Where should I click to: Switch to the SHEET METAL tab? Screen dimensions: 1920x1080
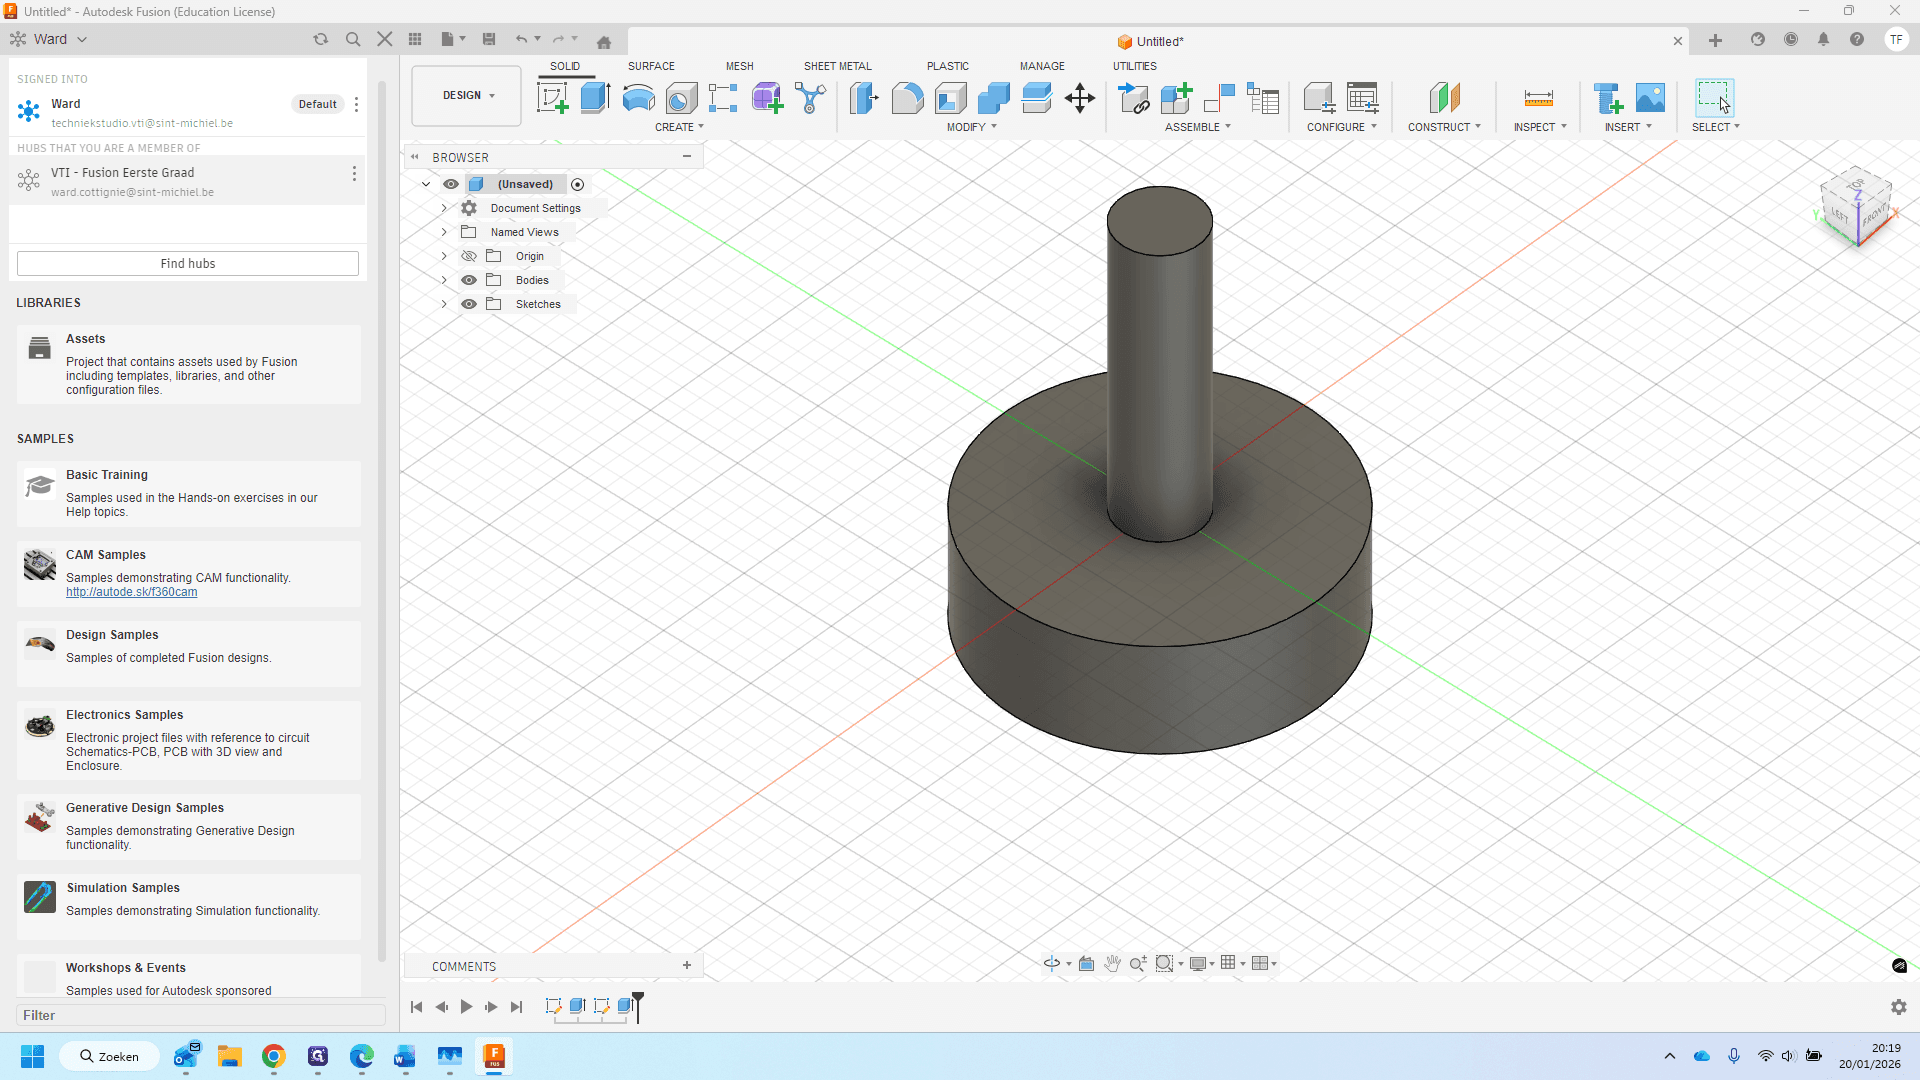point(837,66)
